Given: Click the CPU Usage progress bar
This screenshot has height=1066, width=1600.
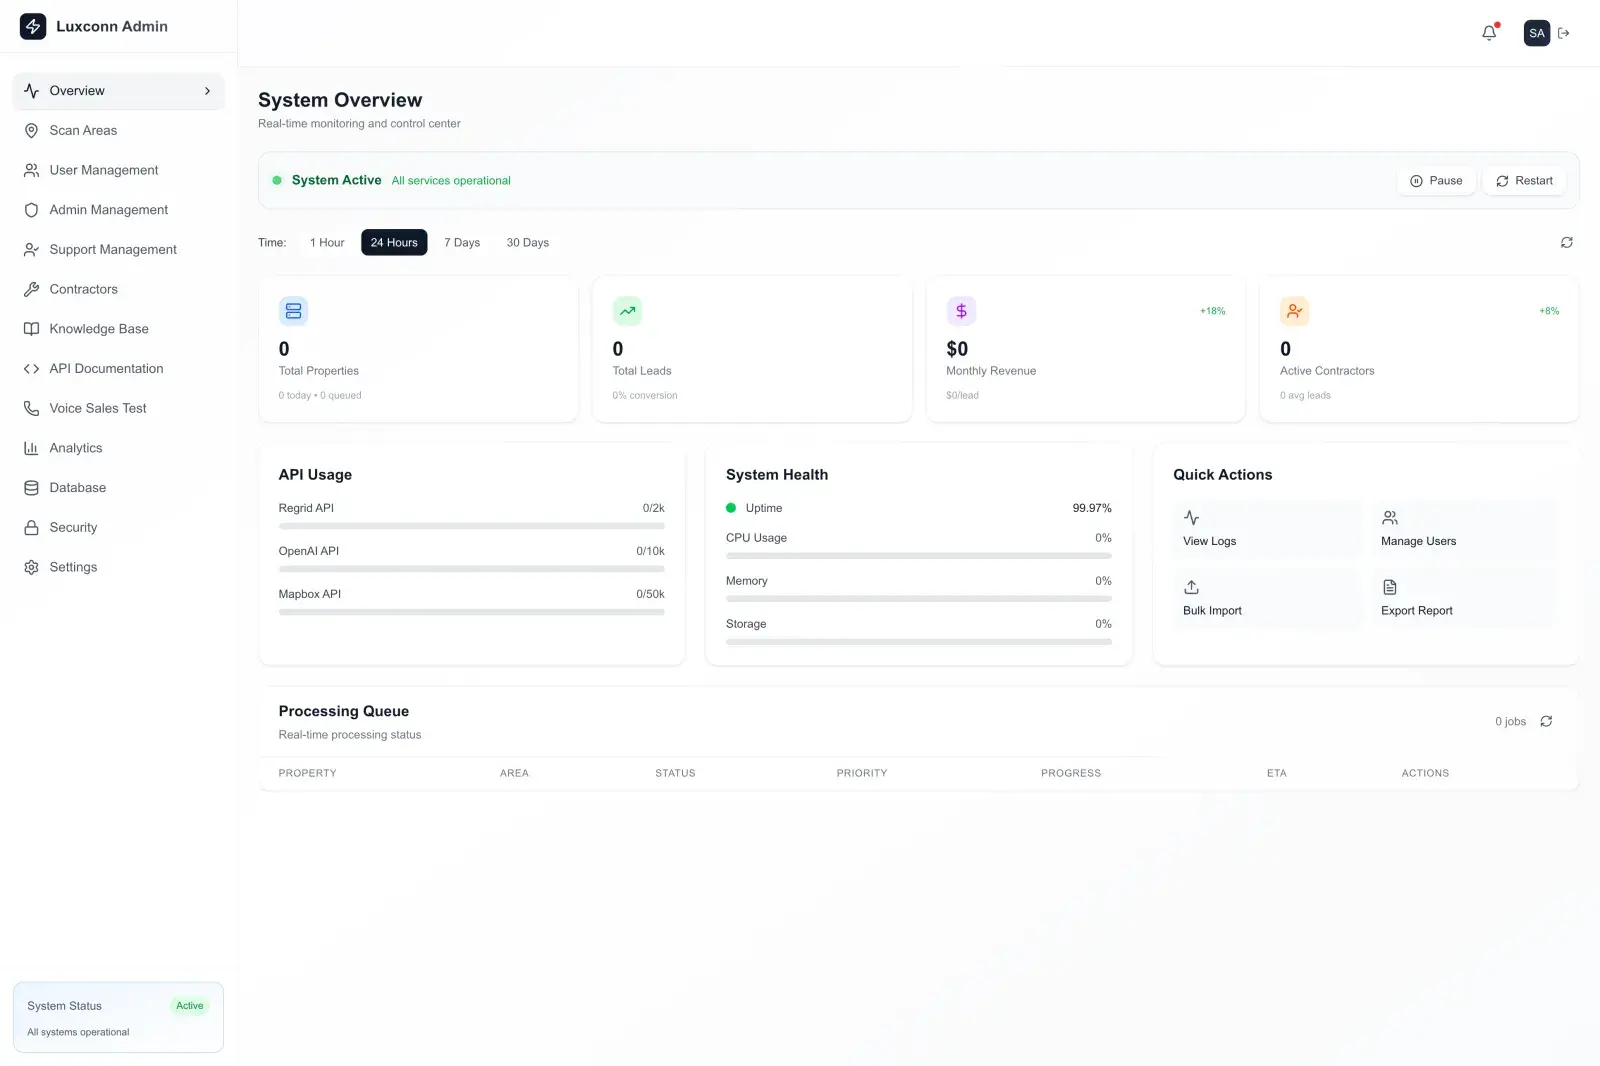Looking at the screenshot, I should click(919, 556).
